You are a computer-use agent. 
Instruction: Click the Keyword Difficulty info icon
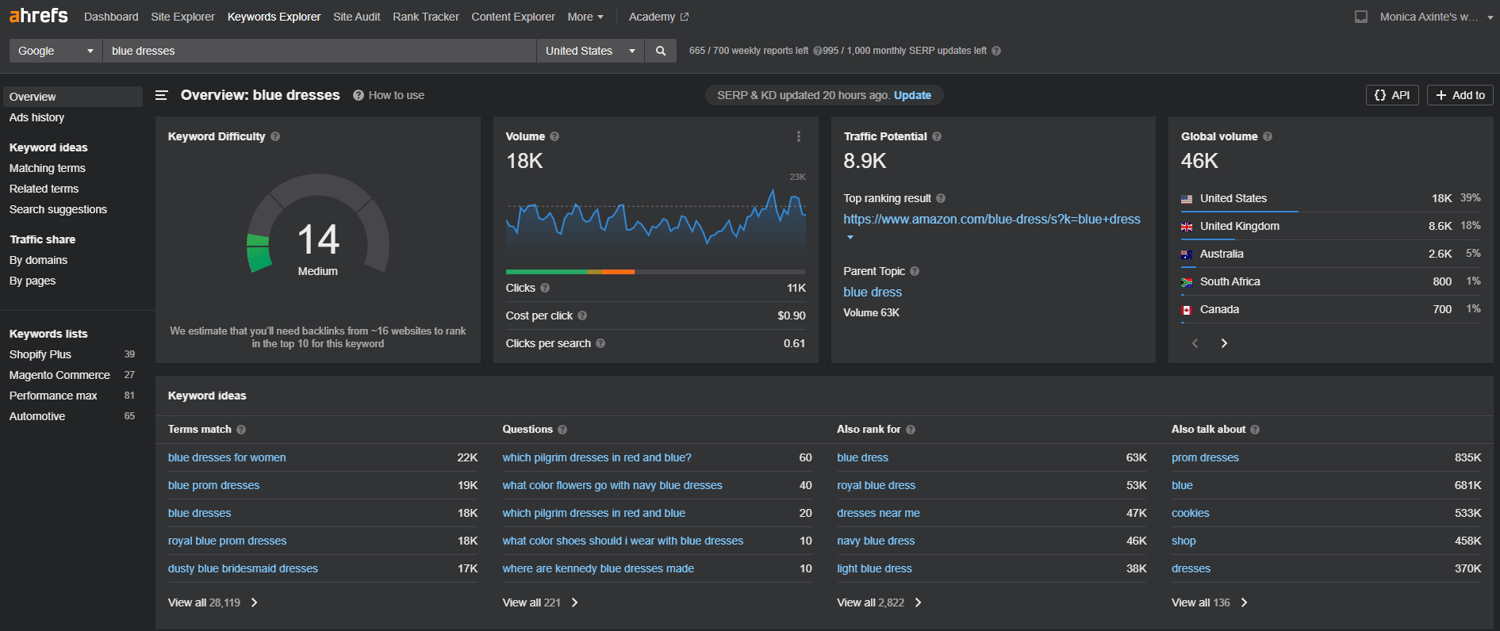[x=275, y=137]
